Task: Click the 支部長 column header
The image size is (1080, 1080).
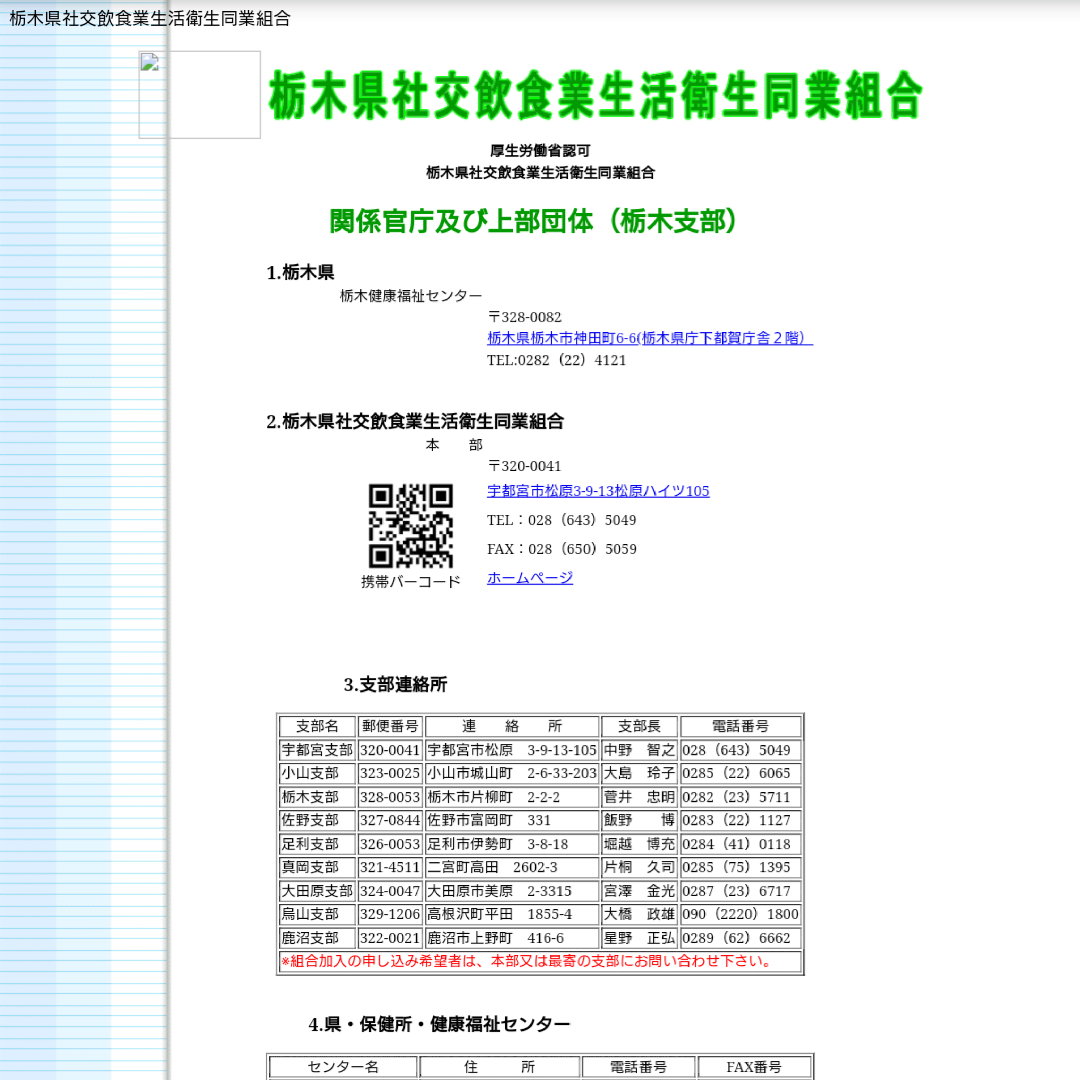Action: tap(639, 726)
